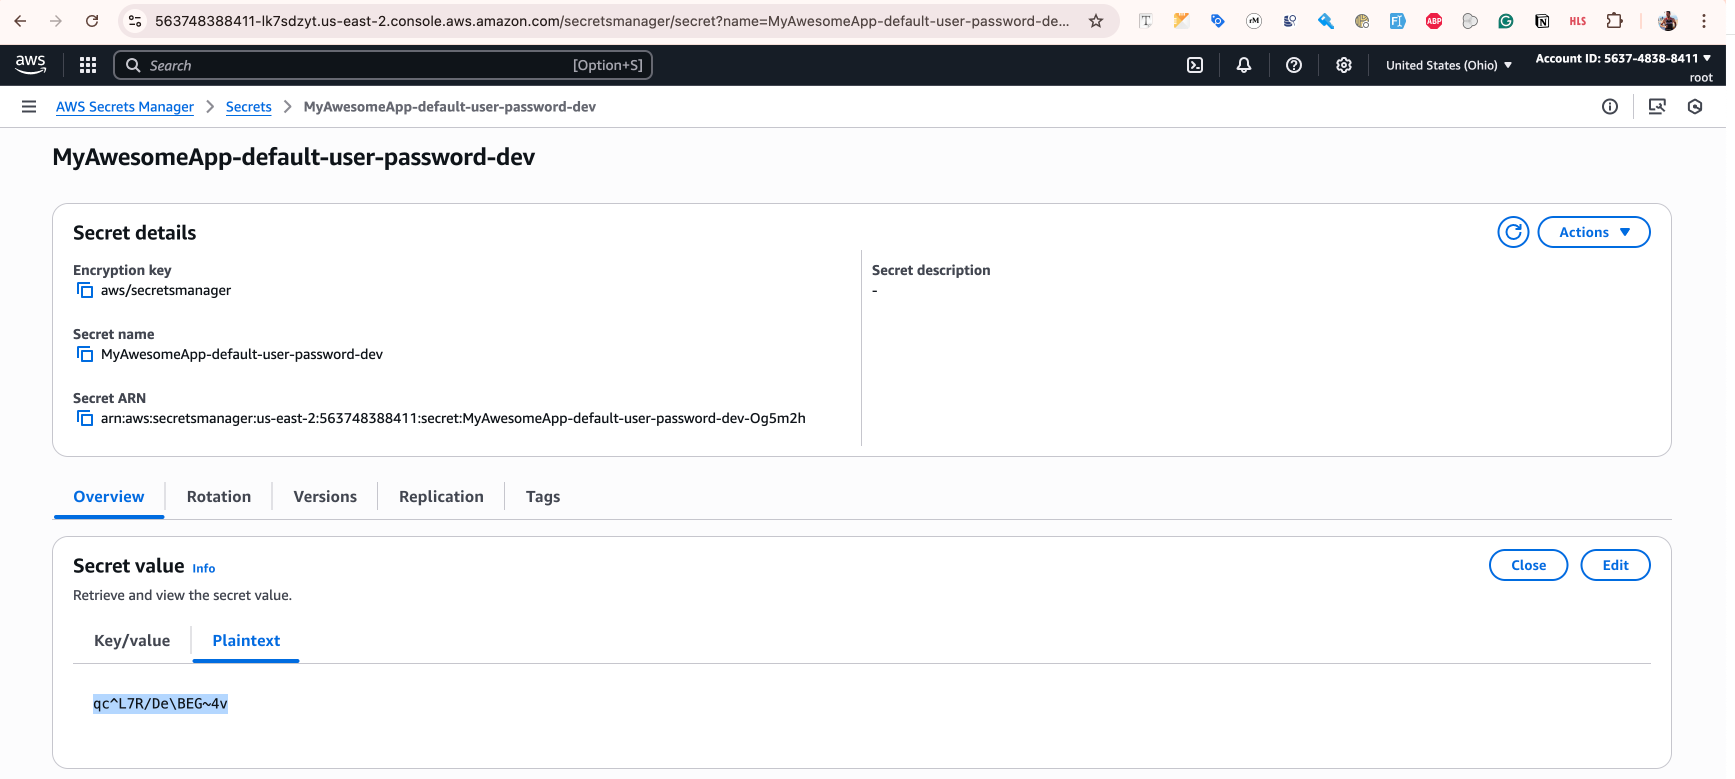Open the browser profile avatar

[1667, 21]
